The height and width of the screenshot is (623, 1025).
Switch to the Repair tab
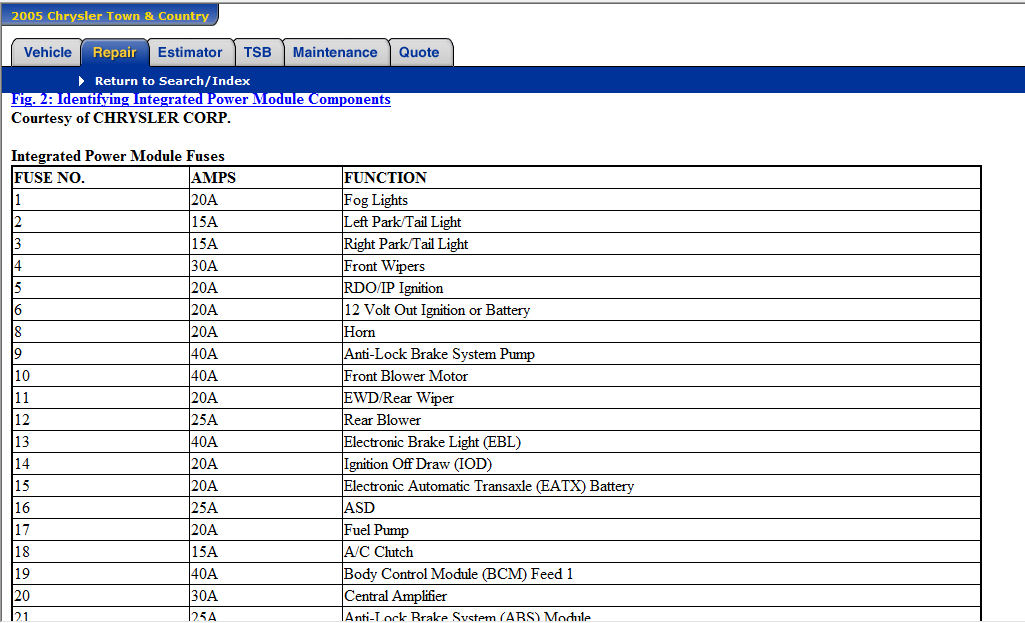[114, 52]
